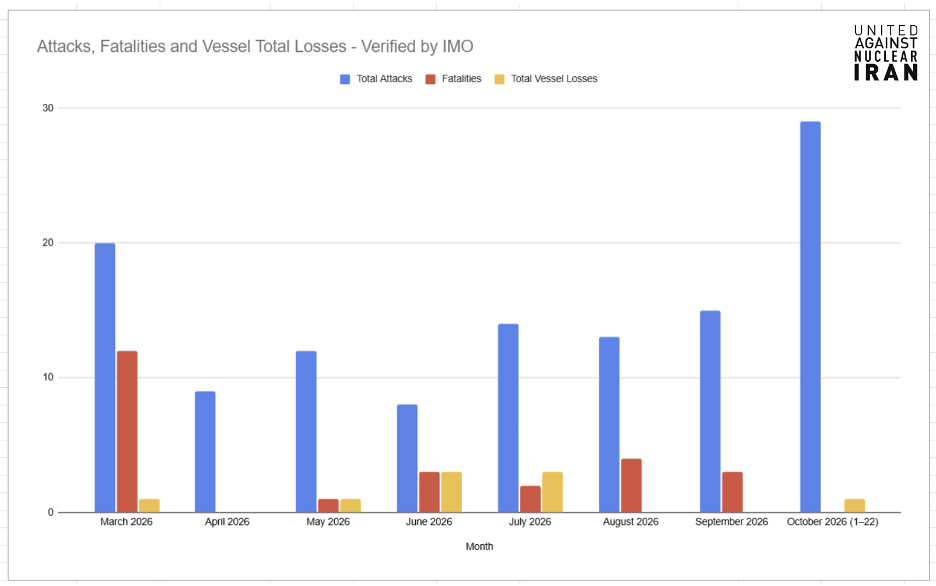Viewport: 936px width, 586px height.
Task: Select the October 2026 (1–22) axis label
Action: tap(832, 522)
